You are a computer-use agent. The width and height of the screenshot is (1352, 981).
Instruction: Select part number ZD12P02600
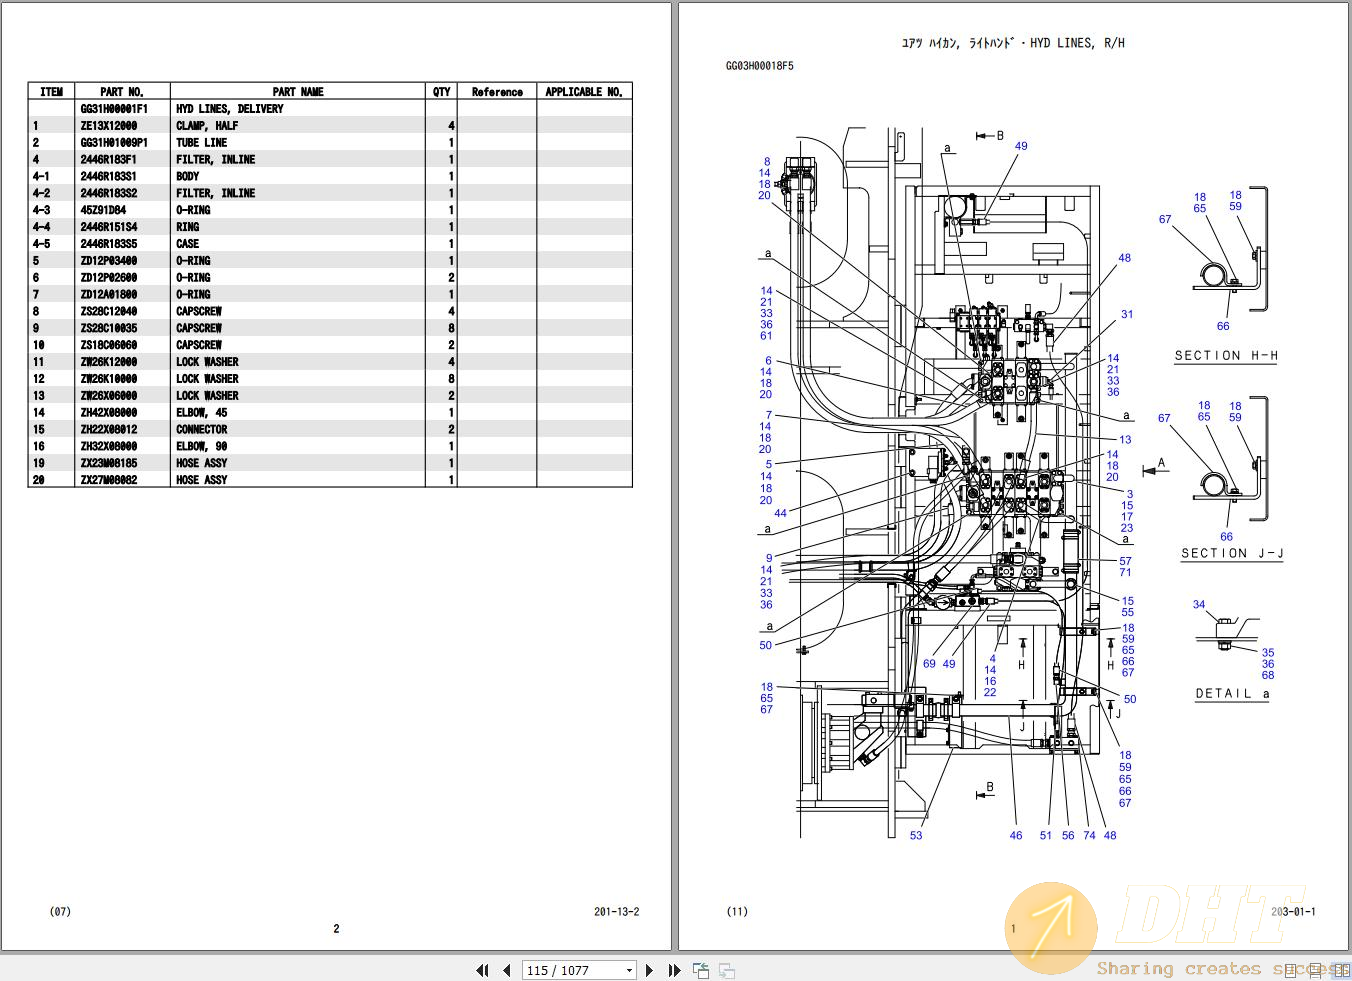coord(109,278)
